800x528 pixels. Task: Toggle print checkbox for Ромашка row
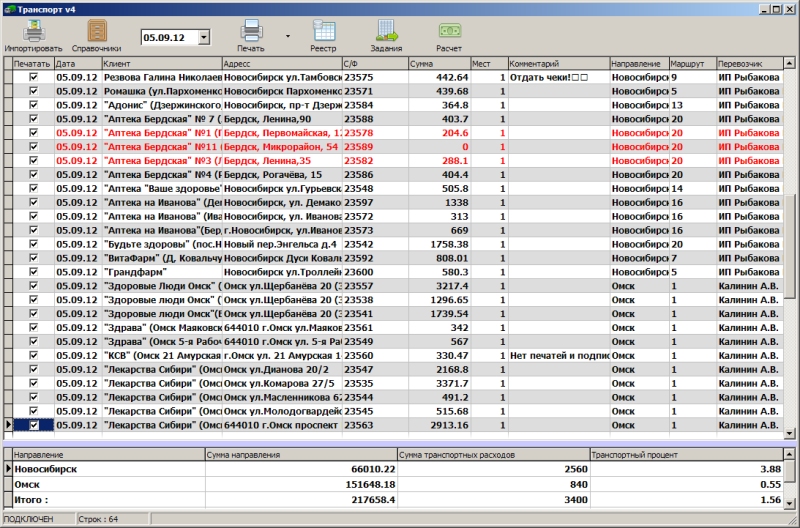pos(34,91)
